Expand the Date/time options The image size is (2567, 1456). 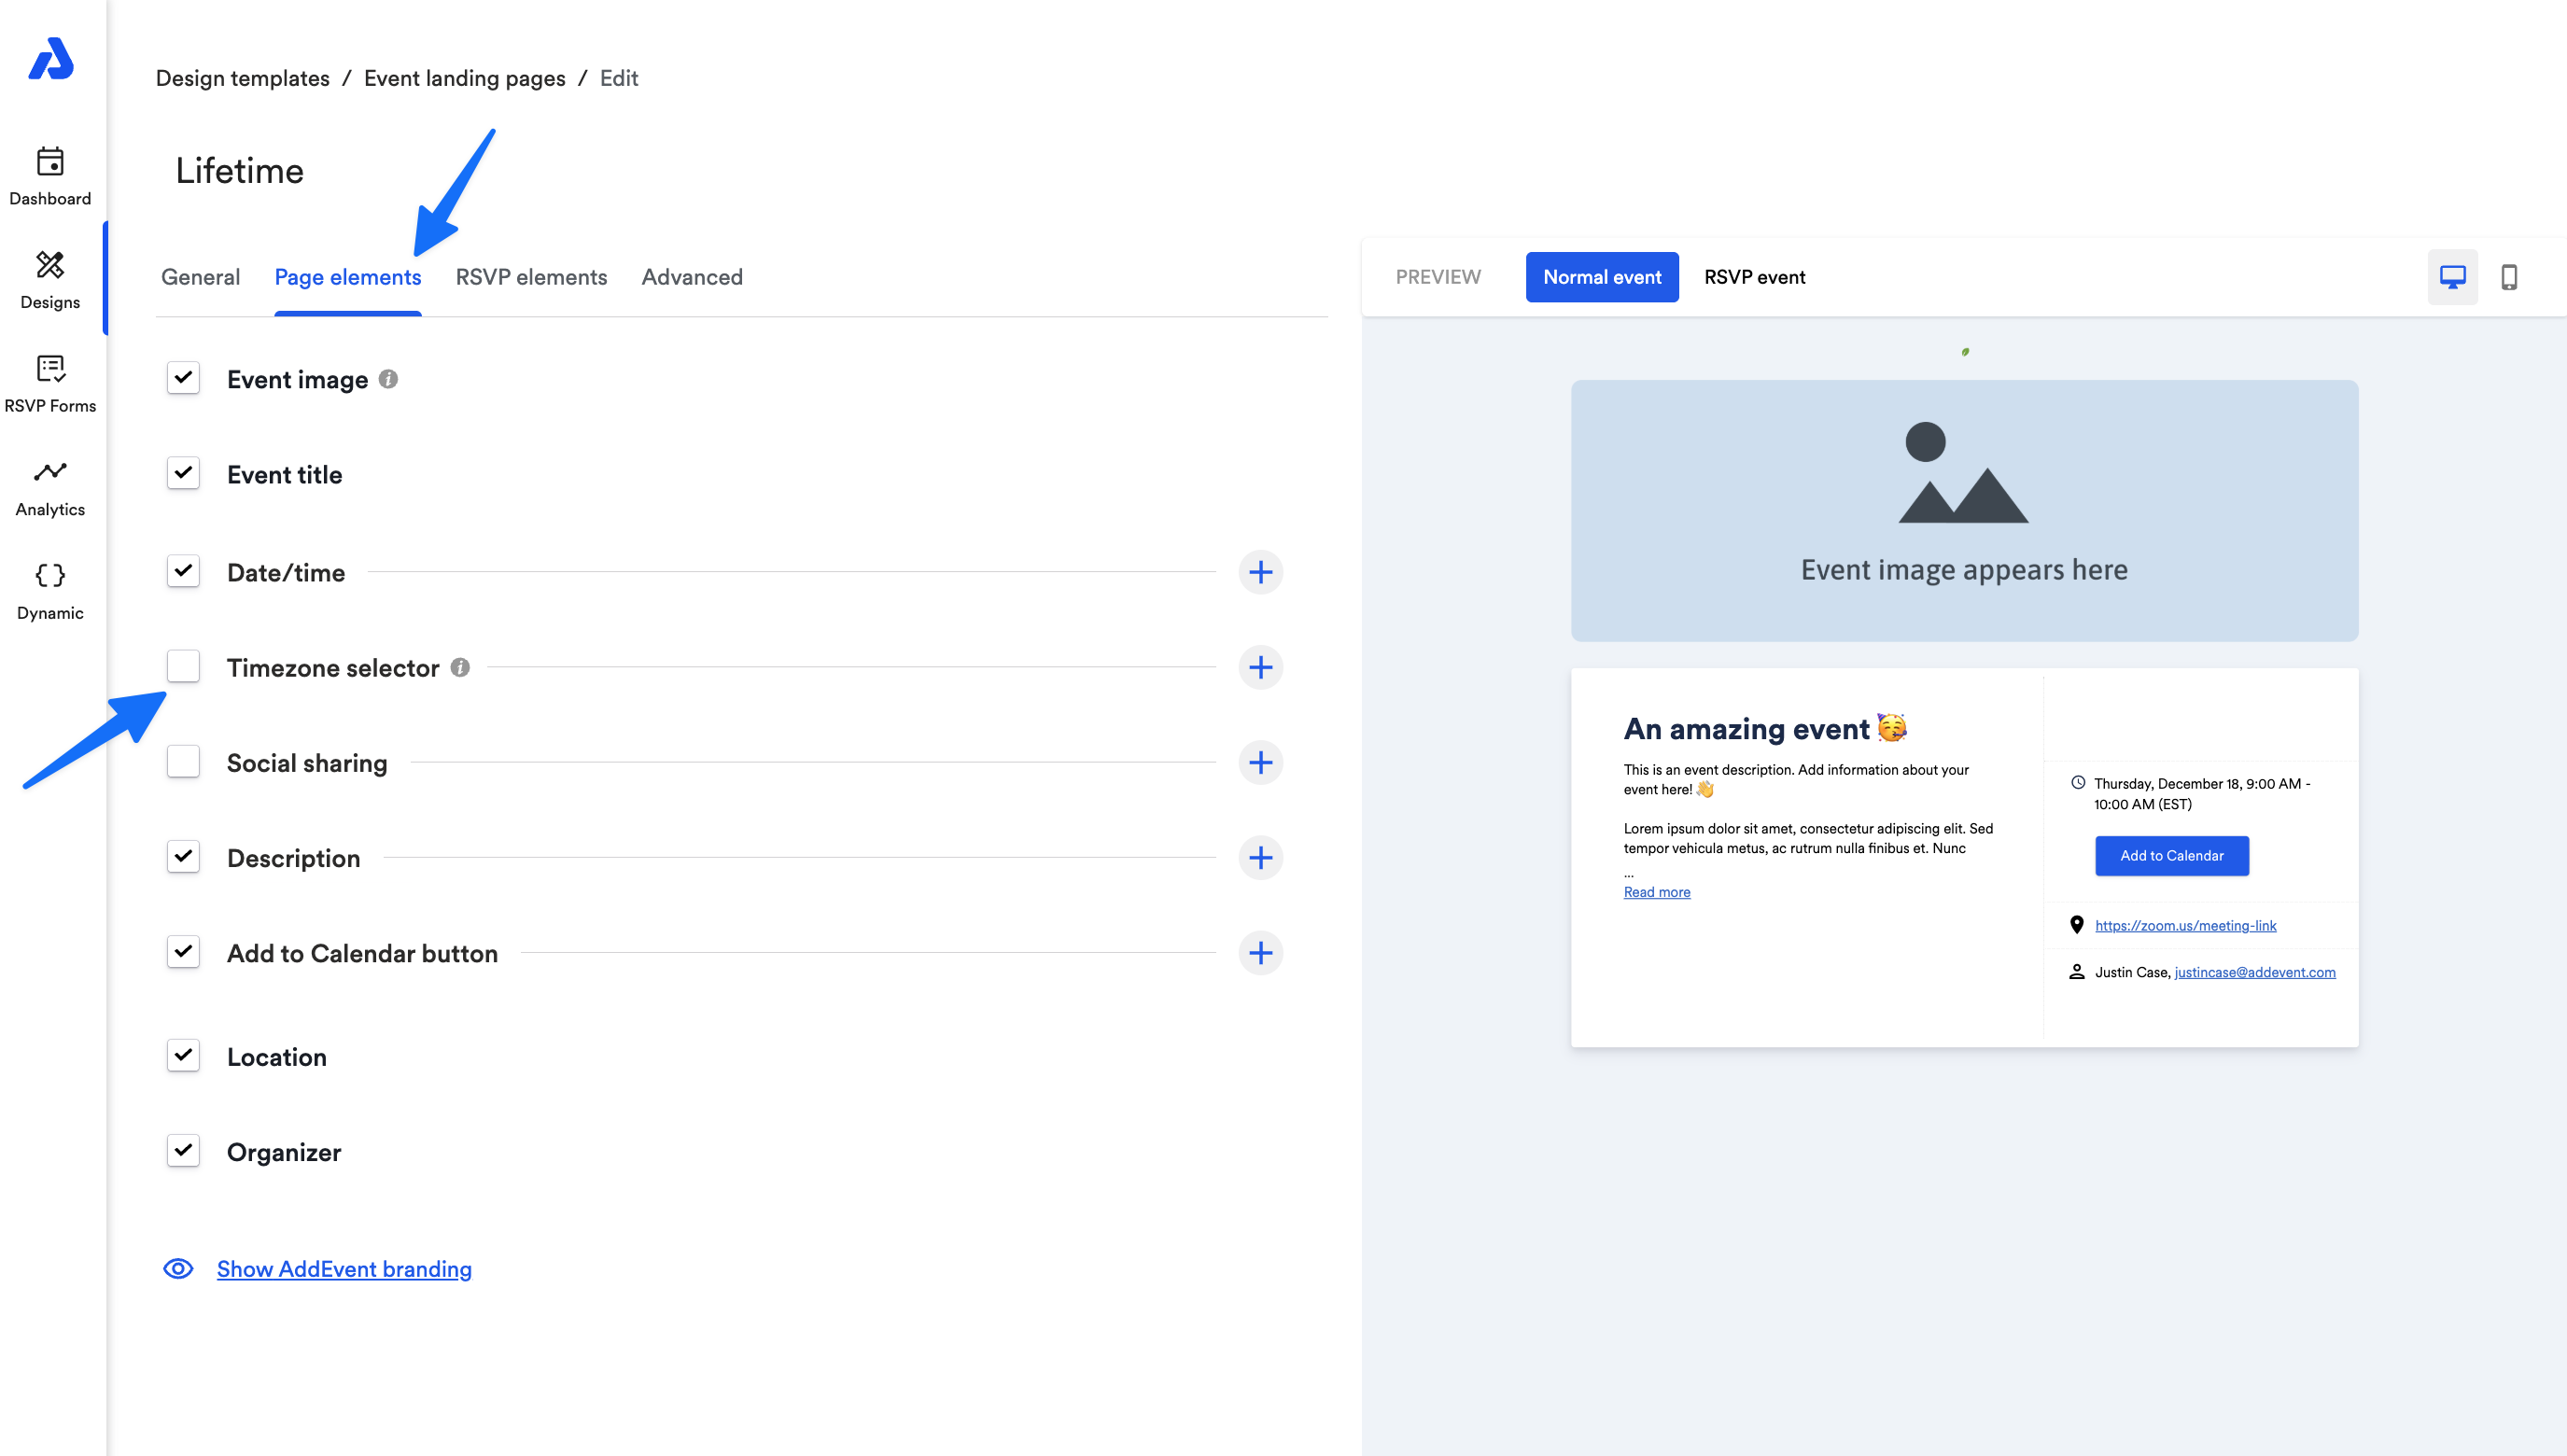1260,572
